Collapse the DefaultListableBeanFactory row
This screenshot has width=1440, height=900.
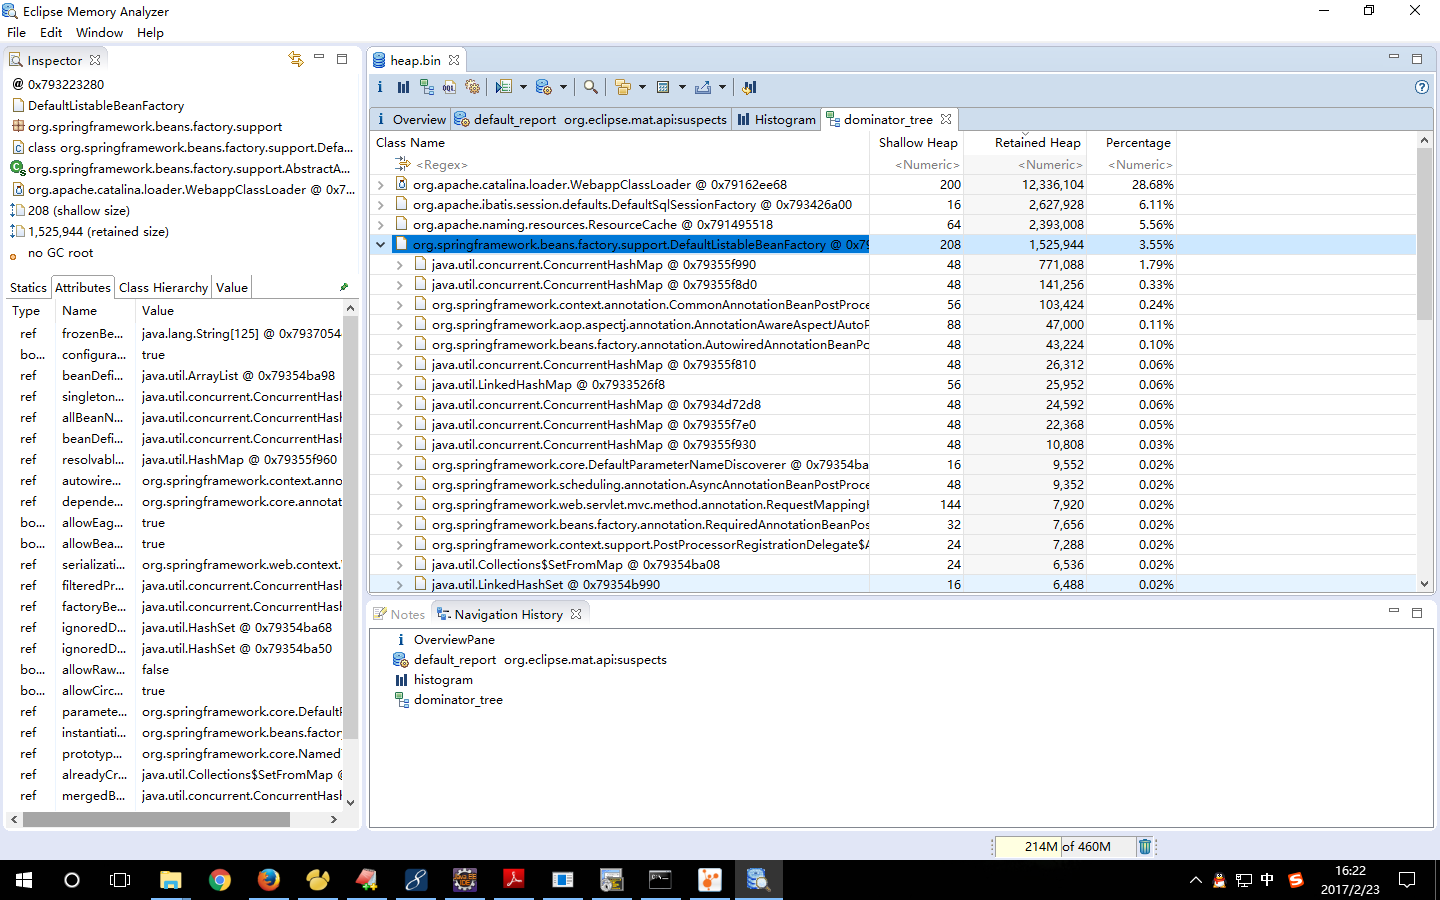coord(381,245)
